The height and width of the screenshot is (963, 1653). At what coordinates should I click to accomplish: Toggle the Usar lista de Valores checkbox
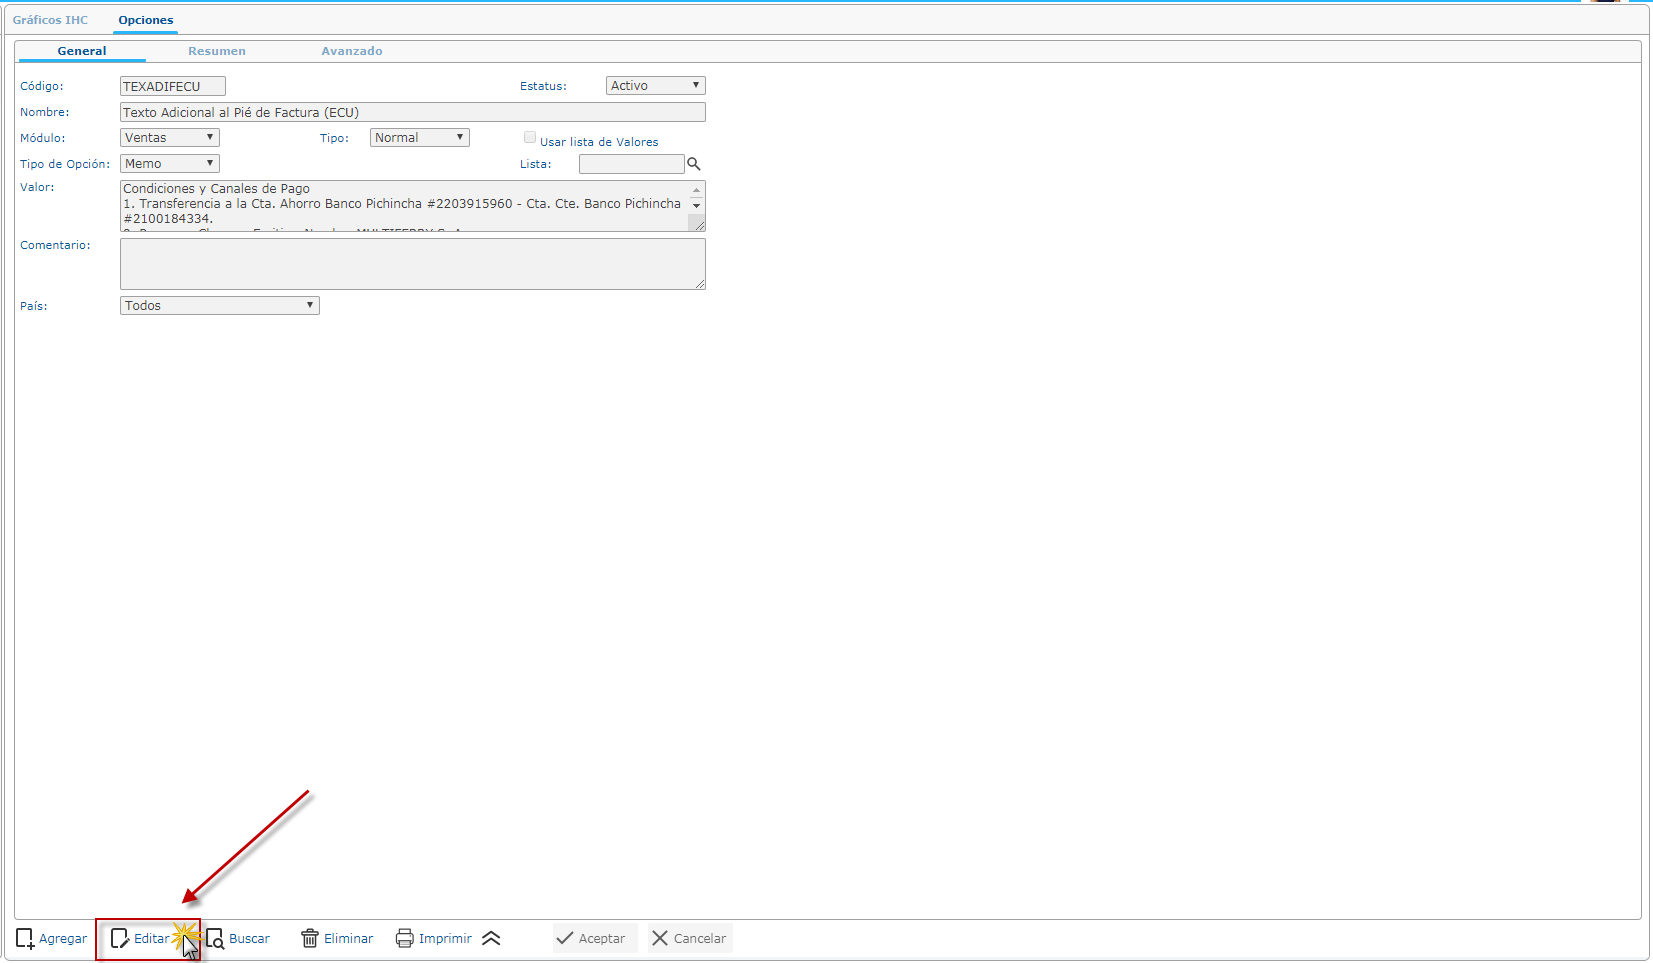click(x=530, y=138)
